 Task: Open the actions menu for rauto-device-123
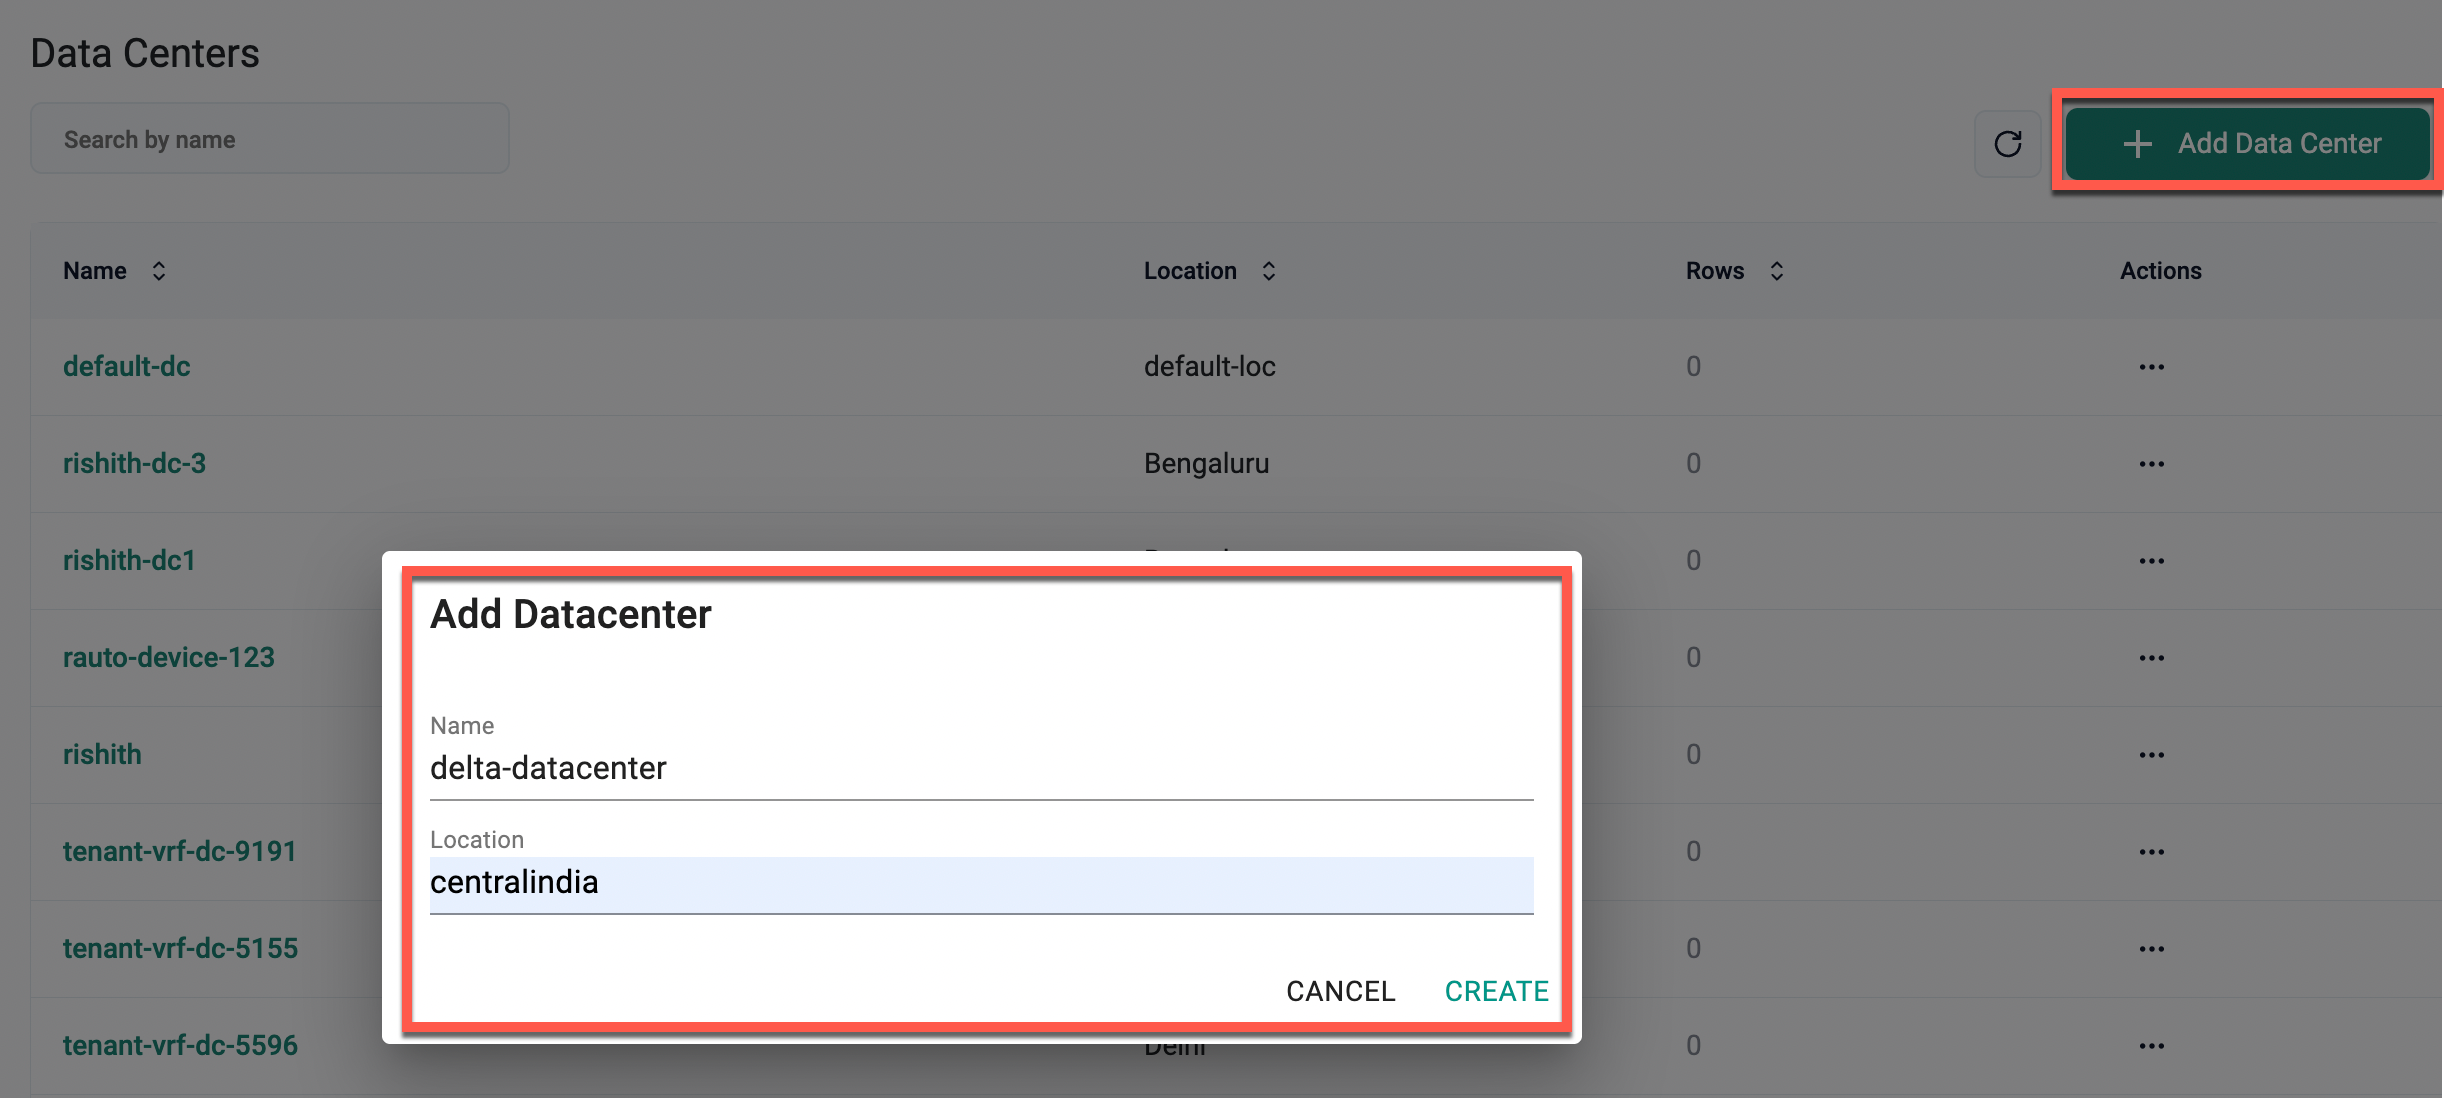[x=2152, y=657]
